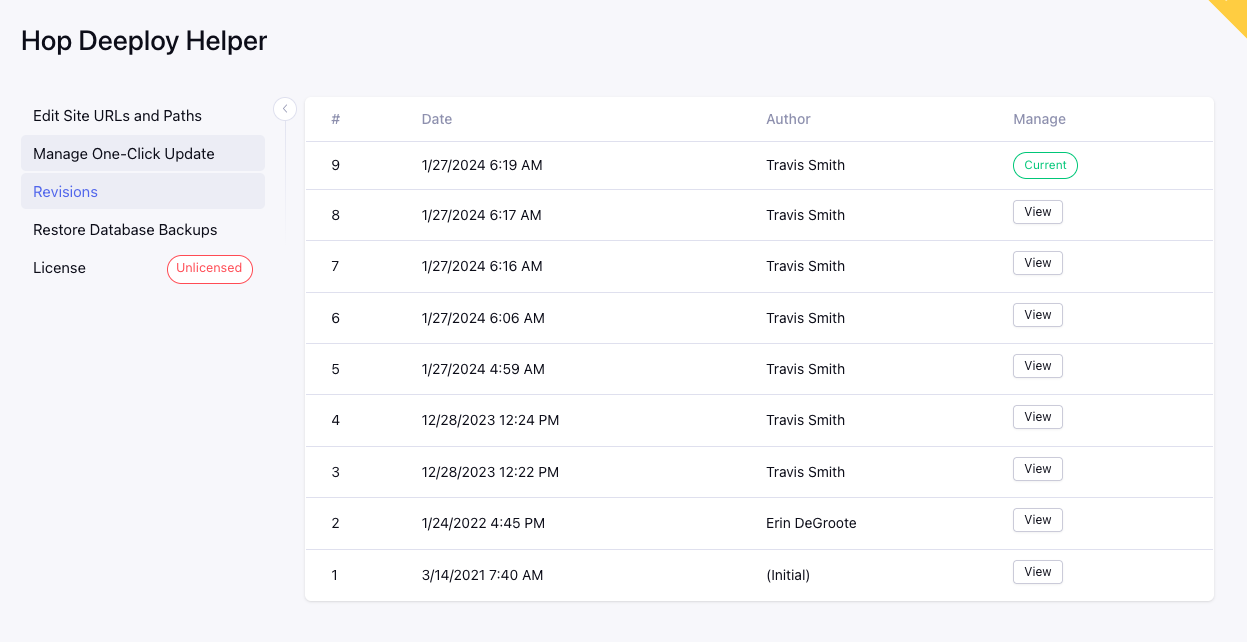Screen dimensions: 1247x642
Task: View Erin DeGroote's revision 2
Action: point(1037,520)
